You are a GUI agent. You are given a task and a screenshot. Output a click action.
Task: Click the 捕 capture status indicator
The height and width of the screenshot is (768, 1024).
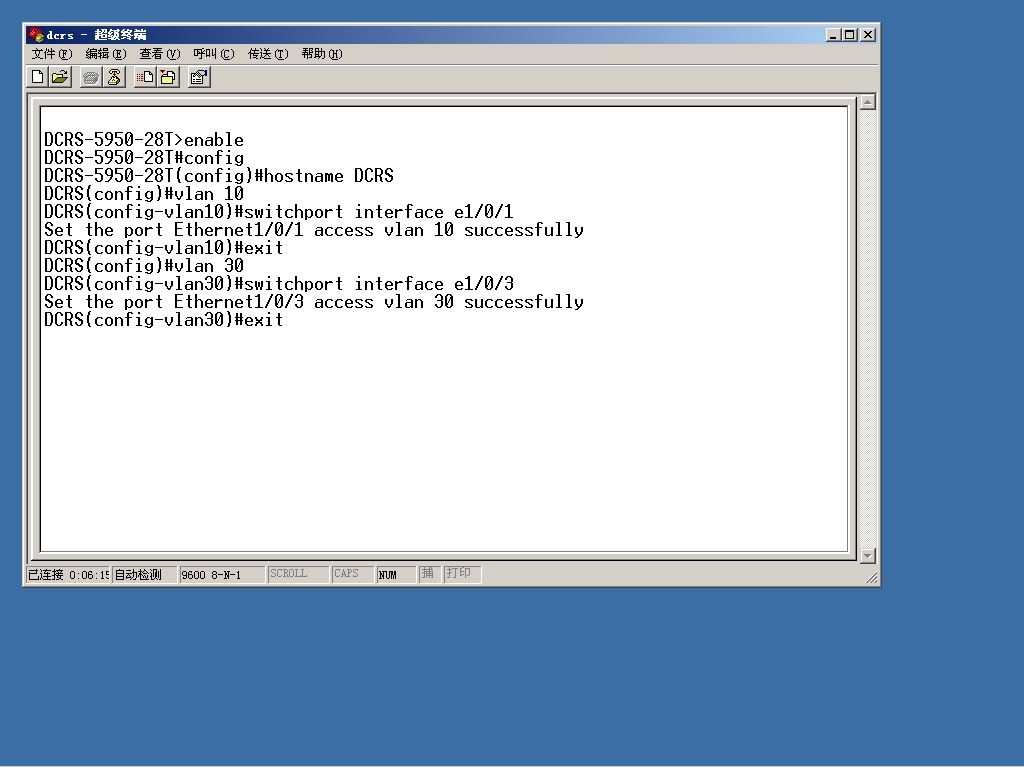tap(429, 574)
